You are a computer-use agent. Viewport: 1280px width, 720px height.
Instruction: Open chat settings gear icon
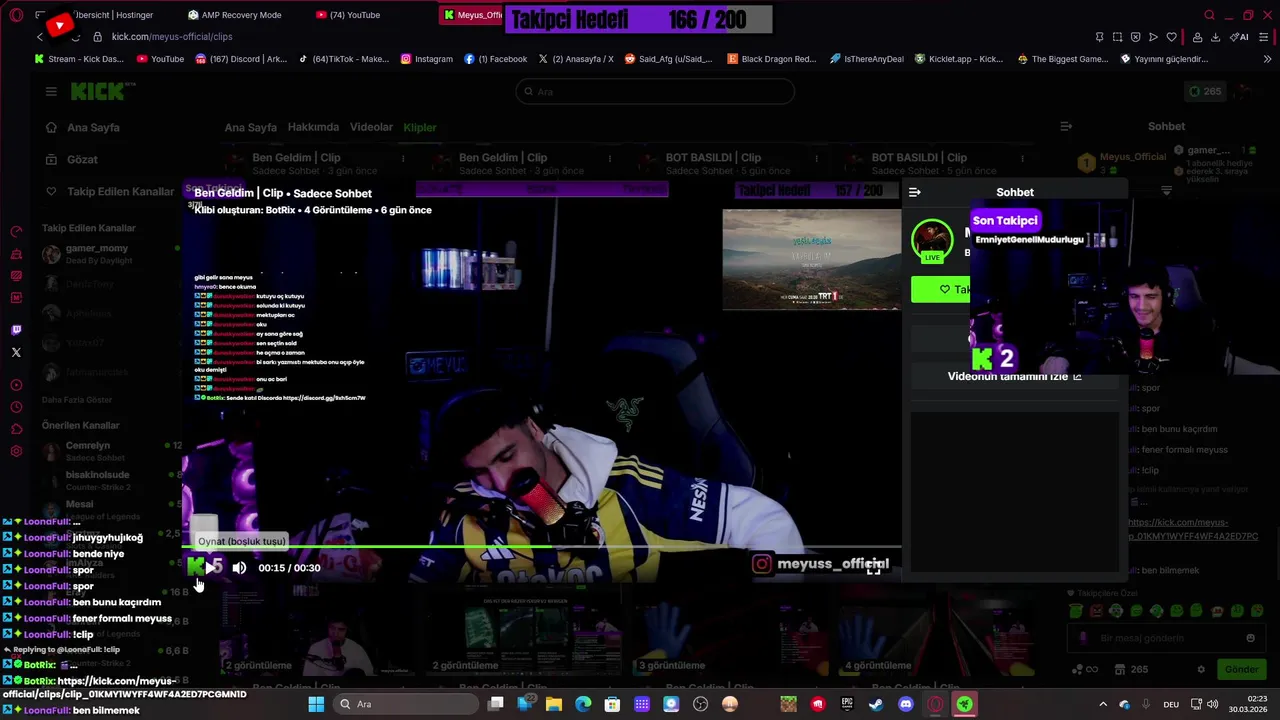coord(1201,669)
